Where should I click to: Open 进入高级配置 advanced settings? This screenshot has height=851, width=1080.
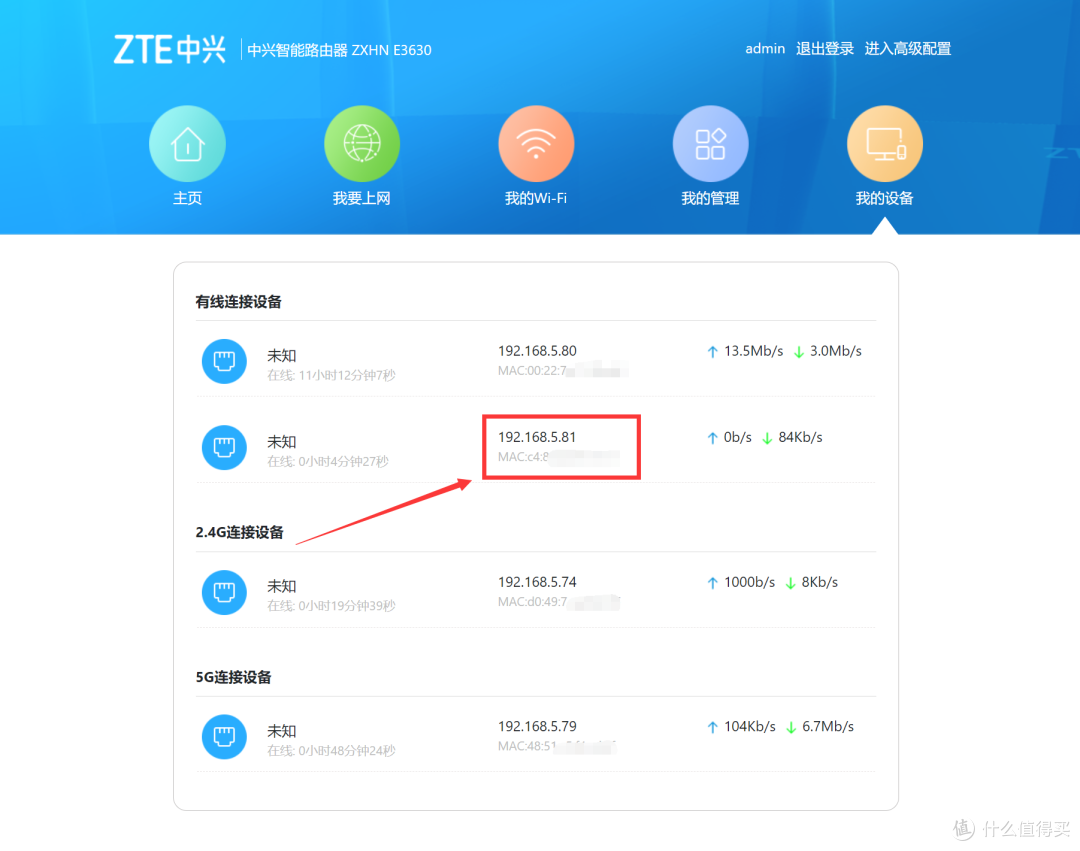coord(908,48)
